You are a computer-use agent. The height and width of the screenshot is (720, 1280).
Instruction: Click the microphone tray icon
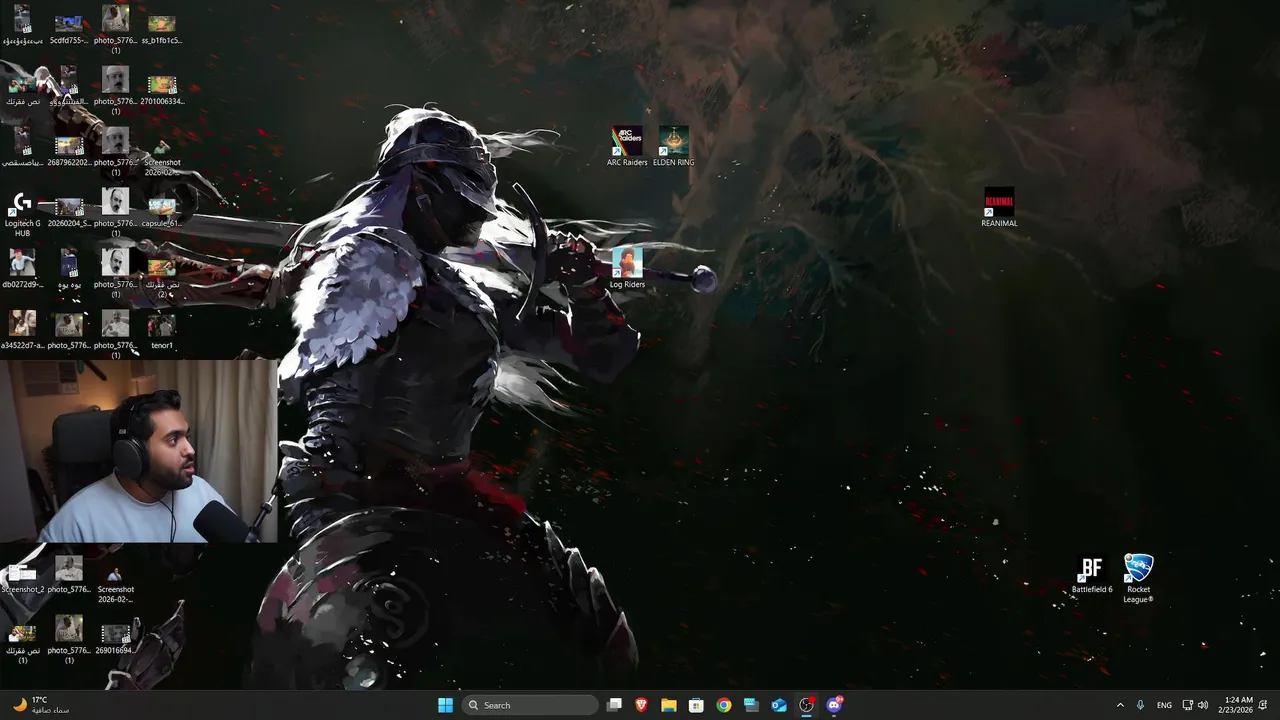1141,705
